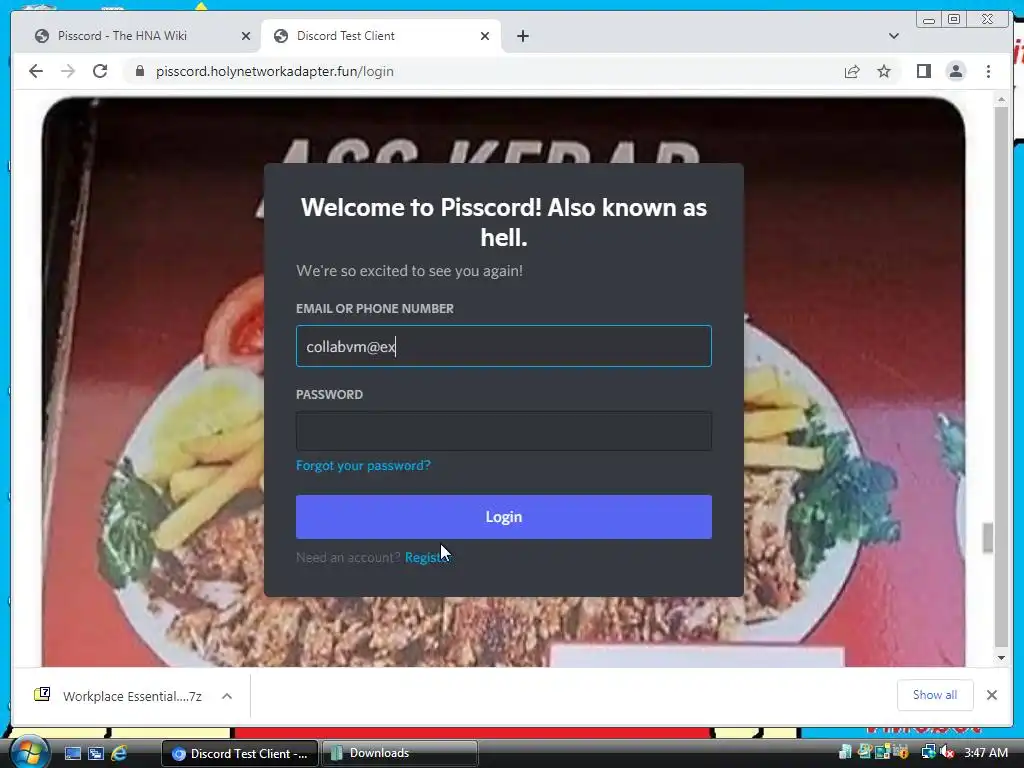Open the Chrome profile avatar menu
The height and width of the screenshot is (768, 1024).
tap(955, 71)
